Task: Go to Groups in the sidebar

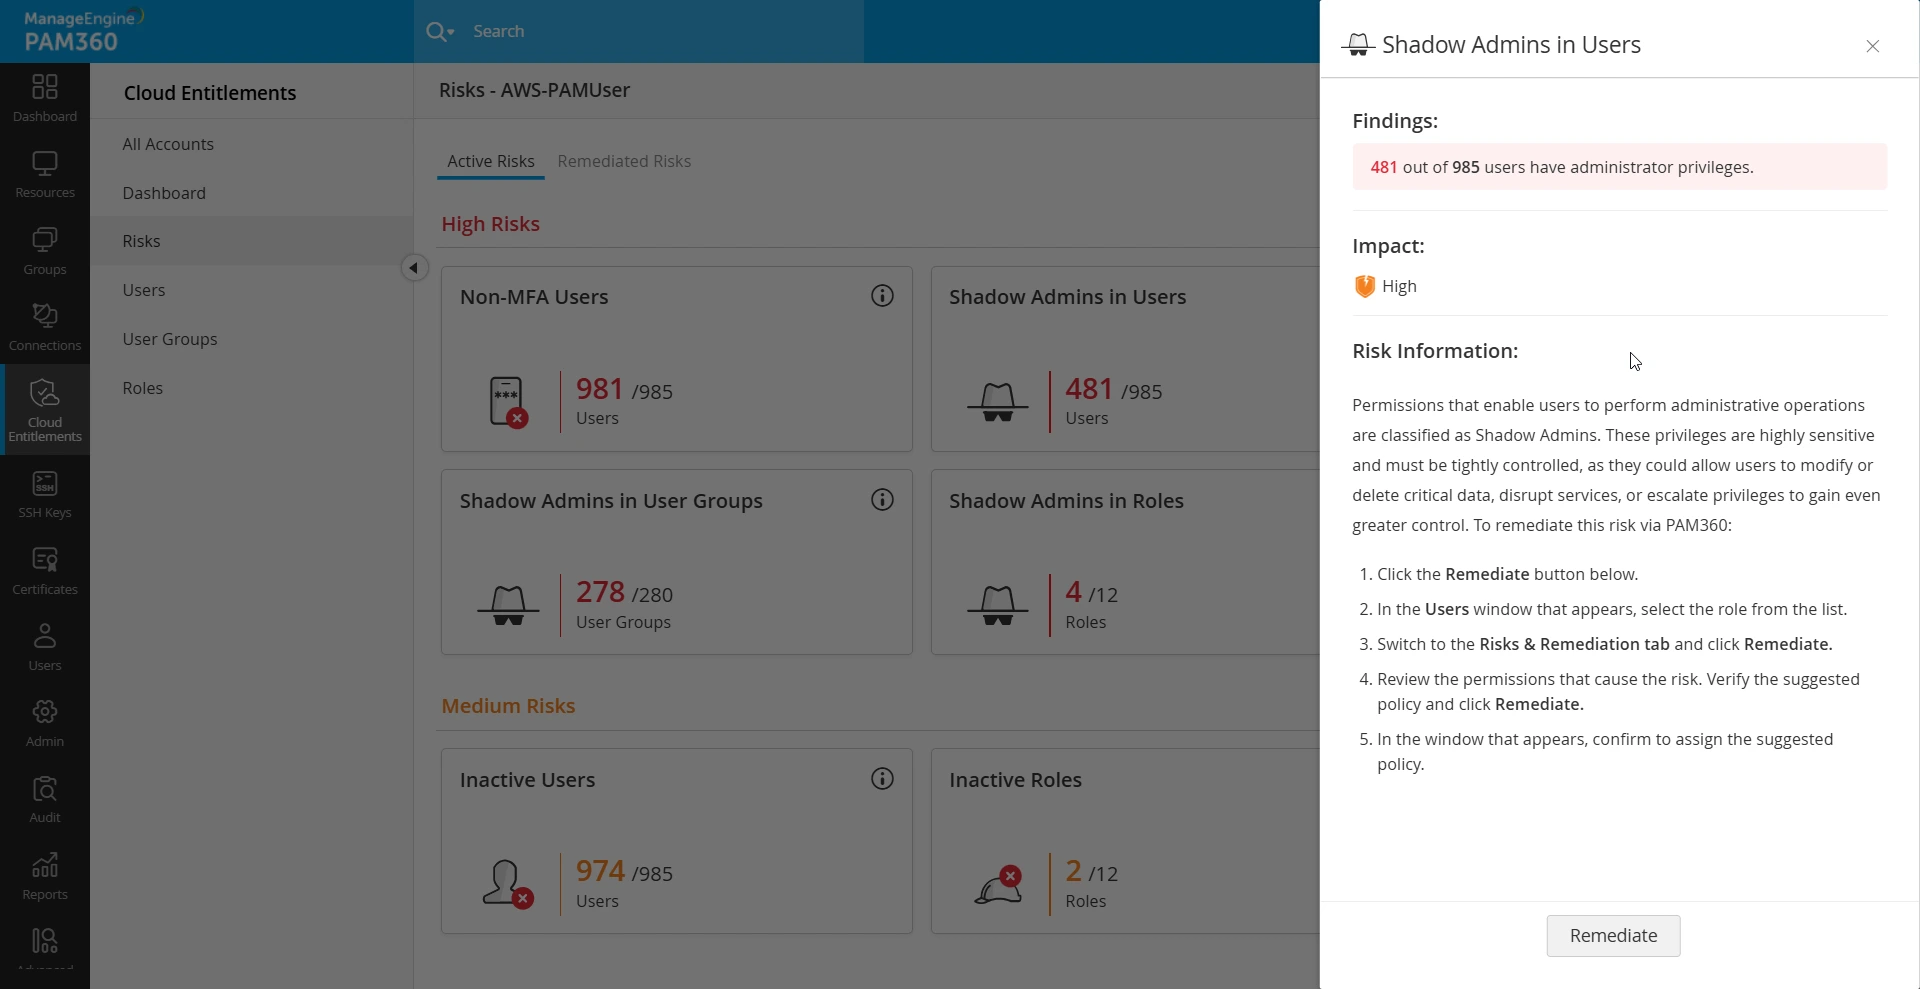Action: [45, 250]
